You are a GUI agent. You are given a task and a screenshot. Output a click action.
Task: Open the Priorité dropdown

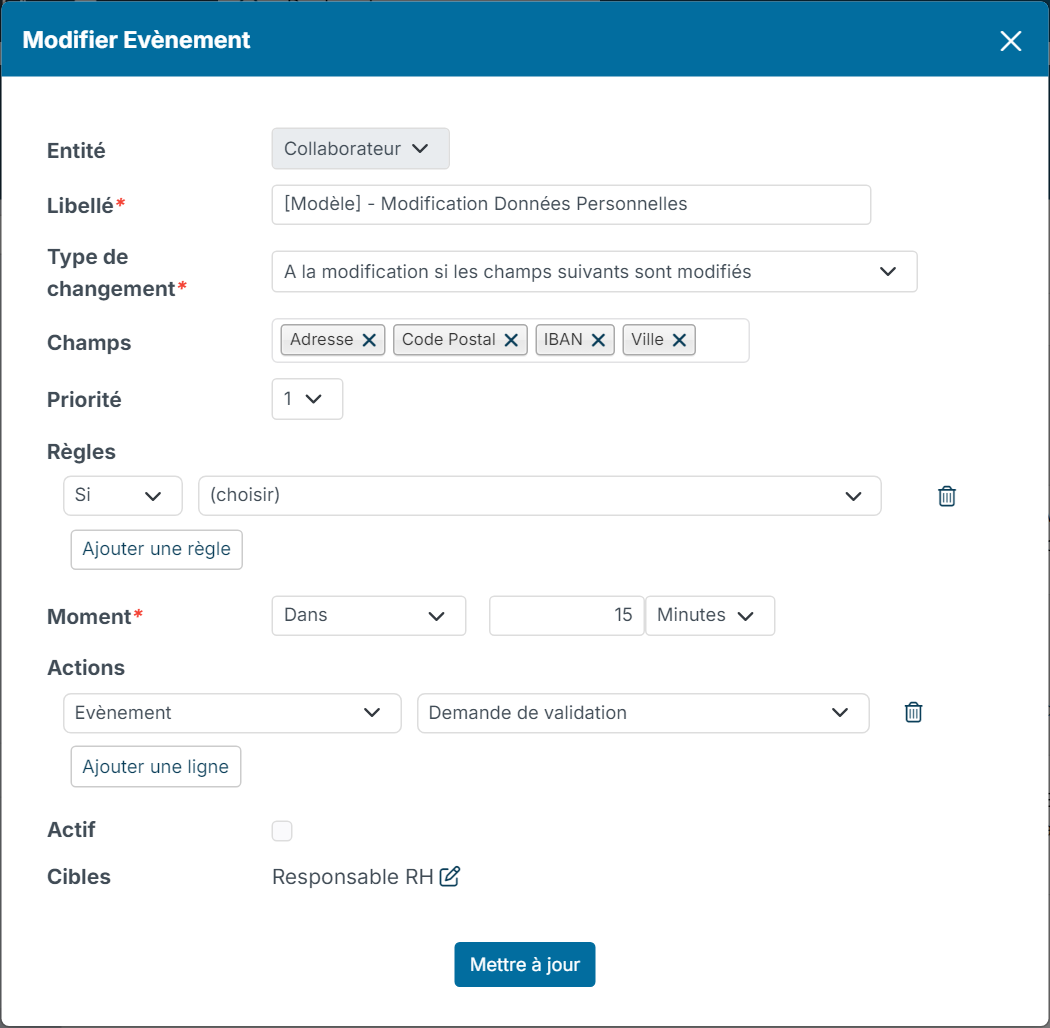coord(307,399)
